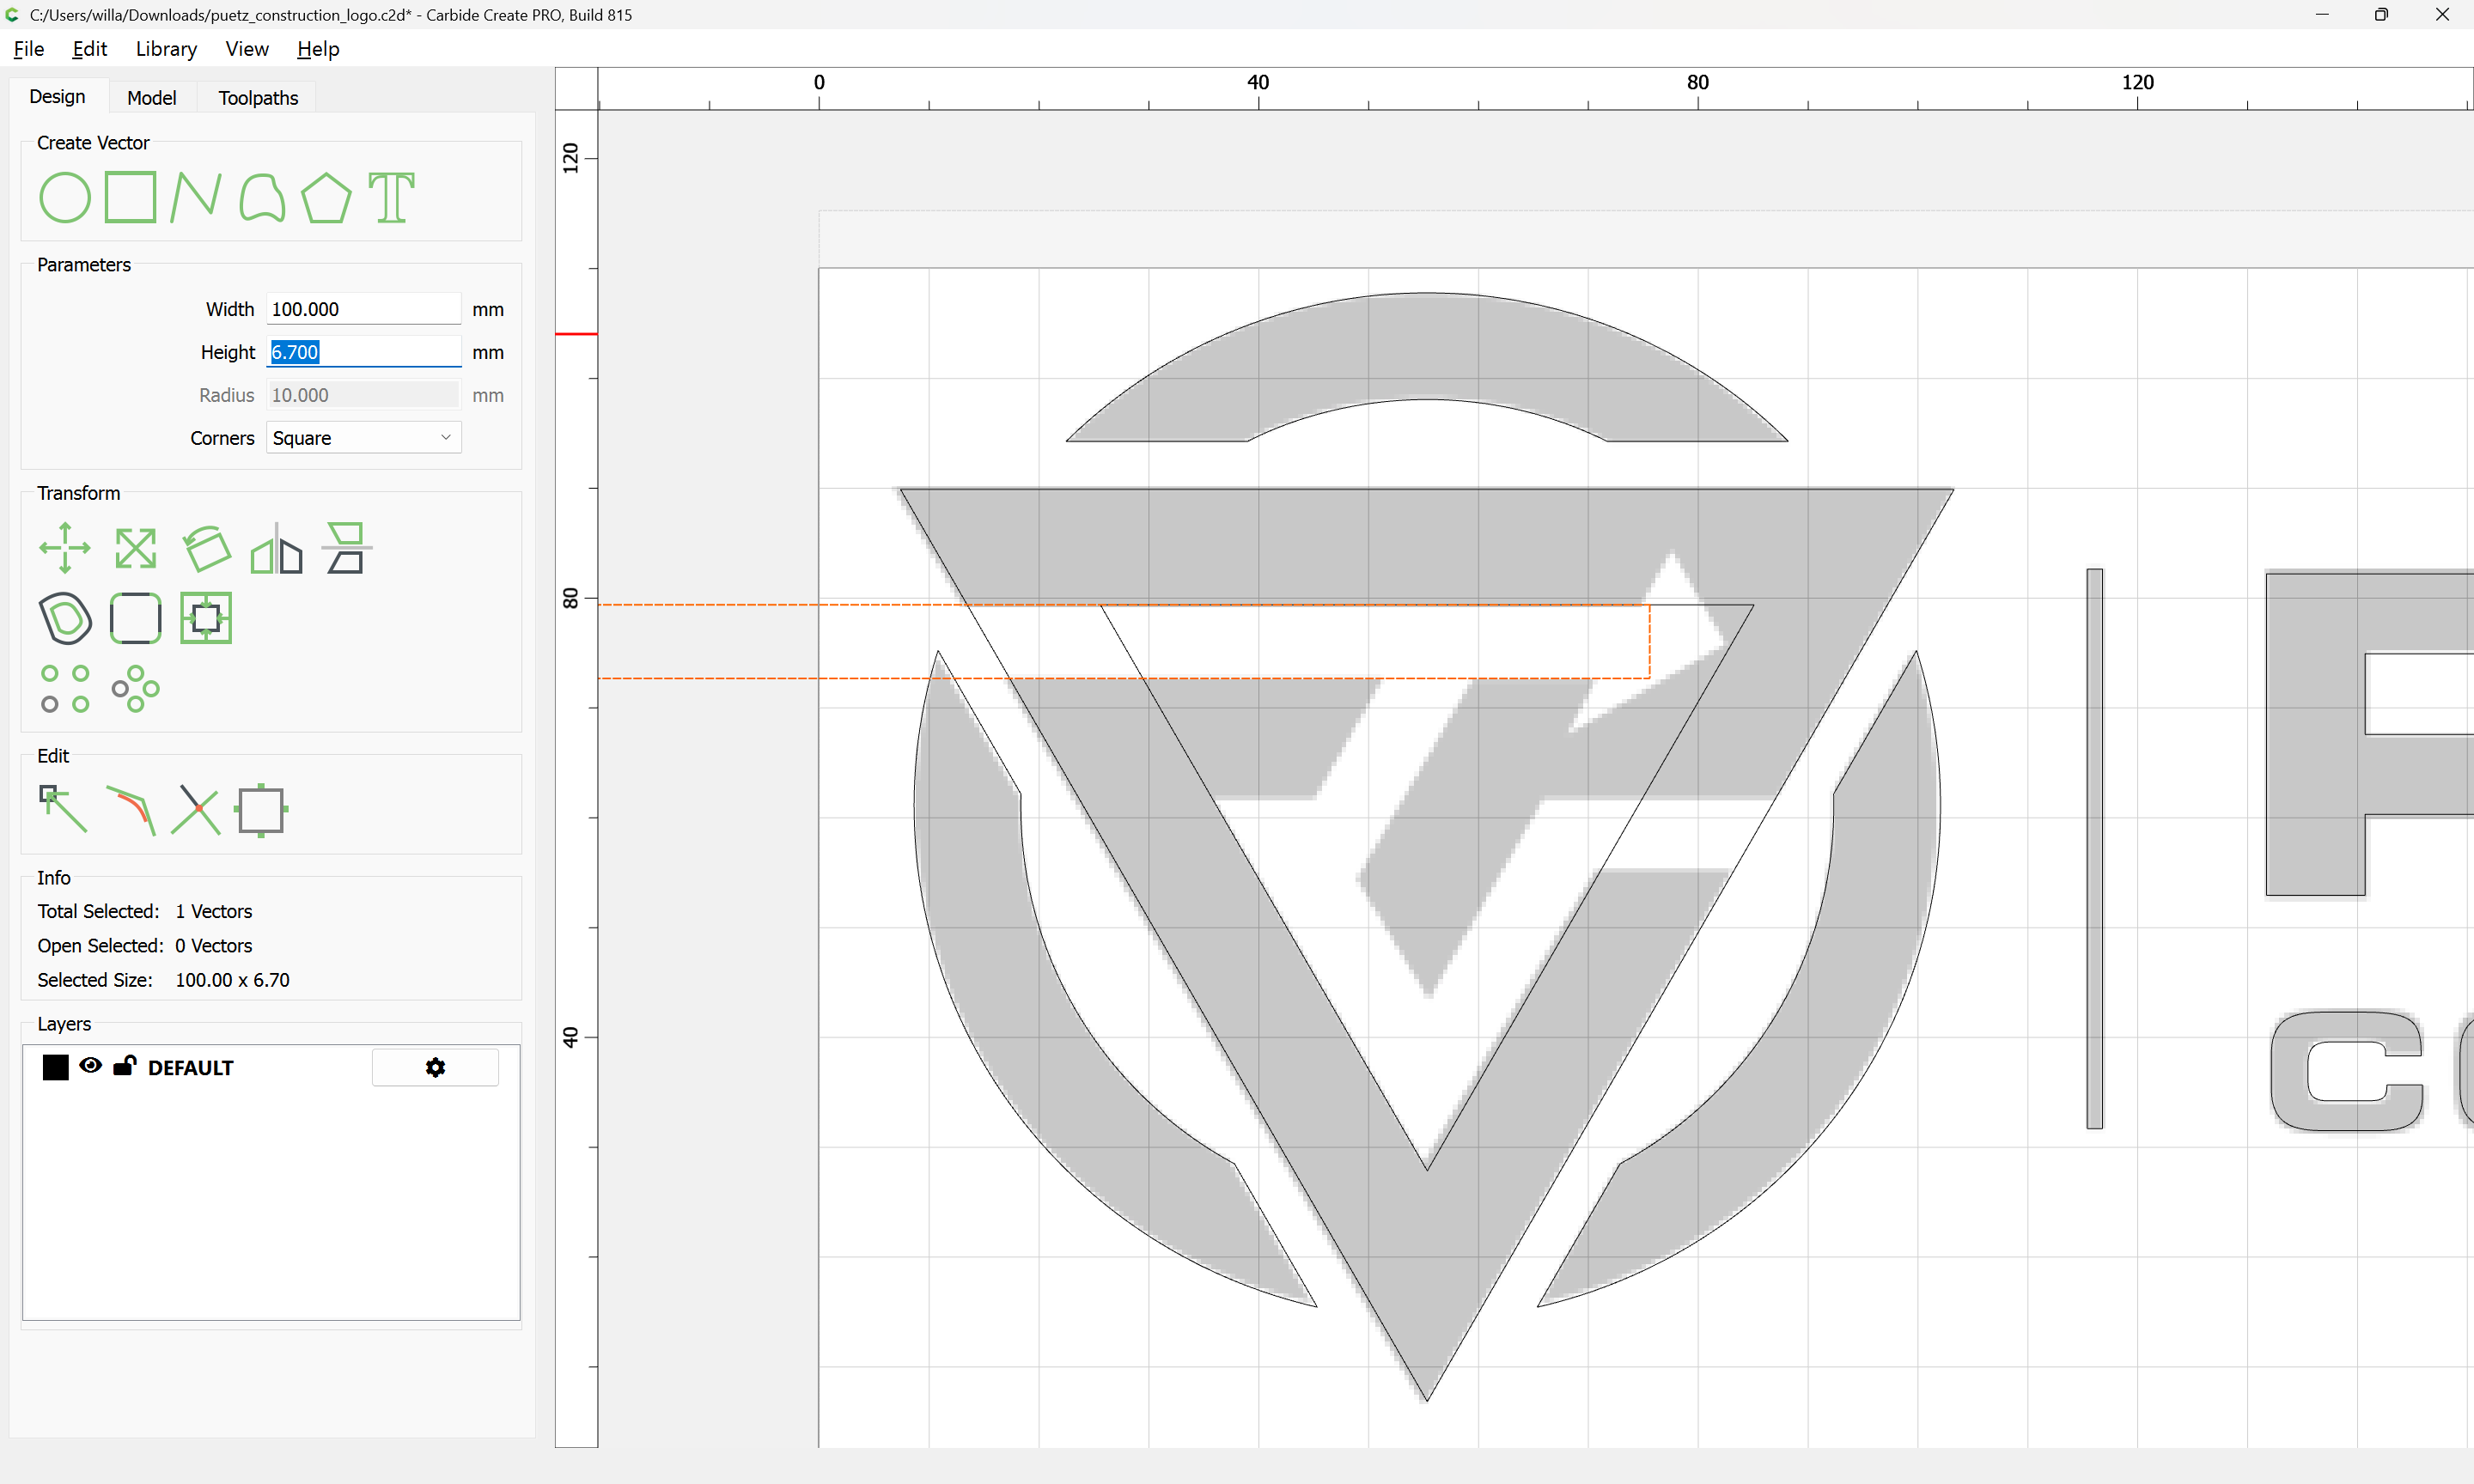Image resolution: width=2474 pixels, height=1484 pixels.
Task: Click the Width input field
Action: (x=364, y=309)
